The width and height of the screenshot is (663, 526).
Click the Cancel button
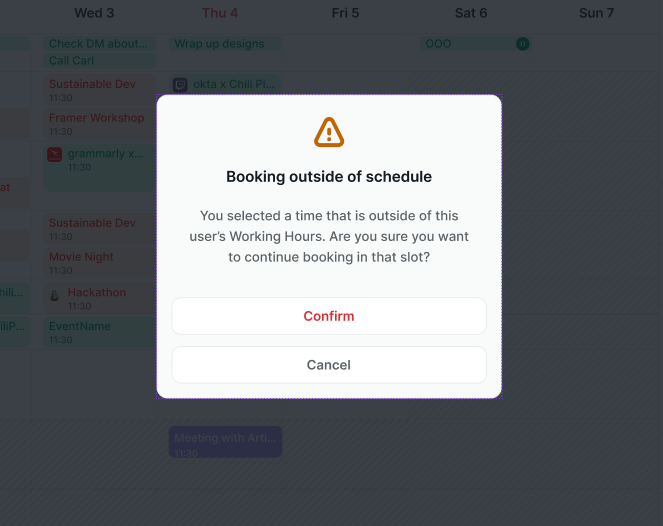click(329, 365)
